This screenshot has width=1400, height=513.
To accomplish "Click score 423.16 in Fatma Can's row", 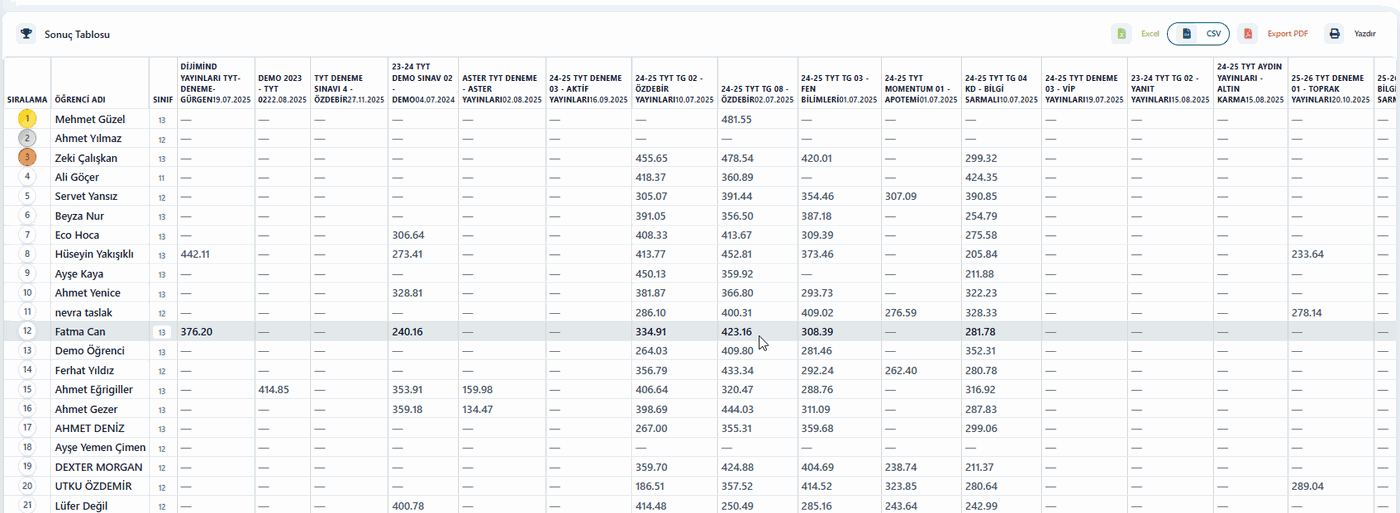I will pyautogui.click(x=736, y=331).
